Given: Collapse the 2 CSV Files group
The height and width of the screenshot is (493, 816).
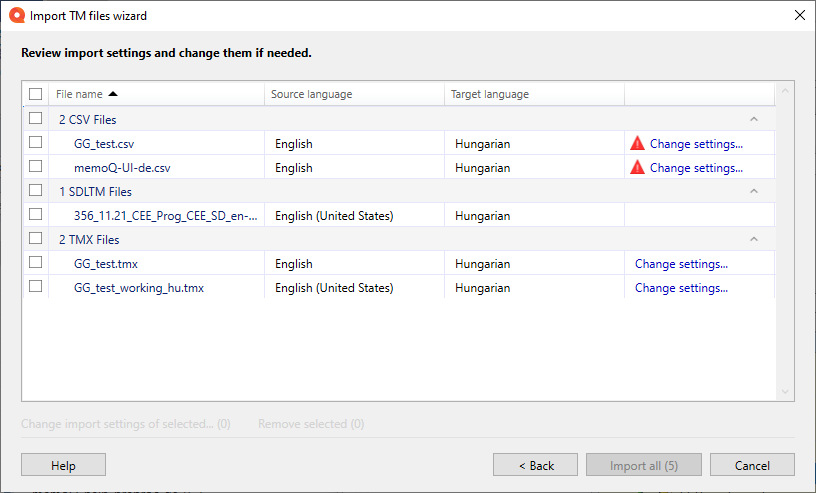Looking at the screenshot, I should click(754, 119).
